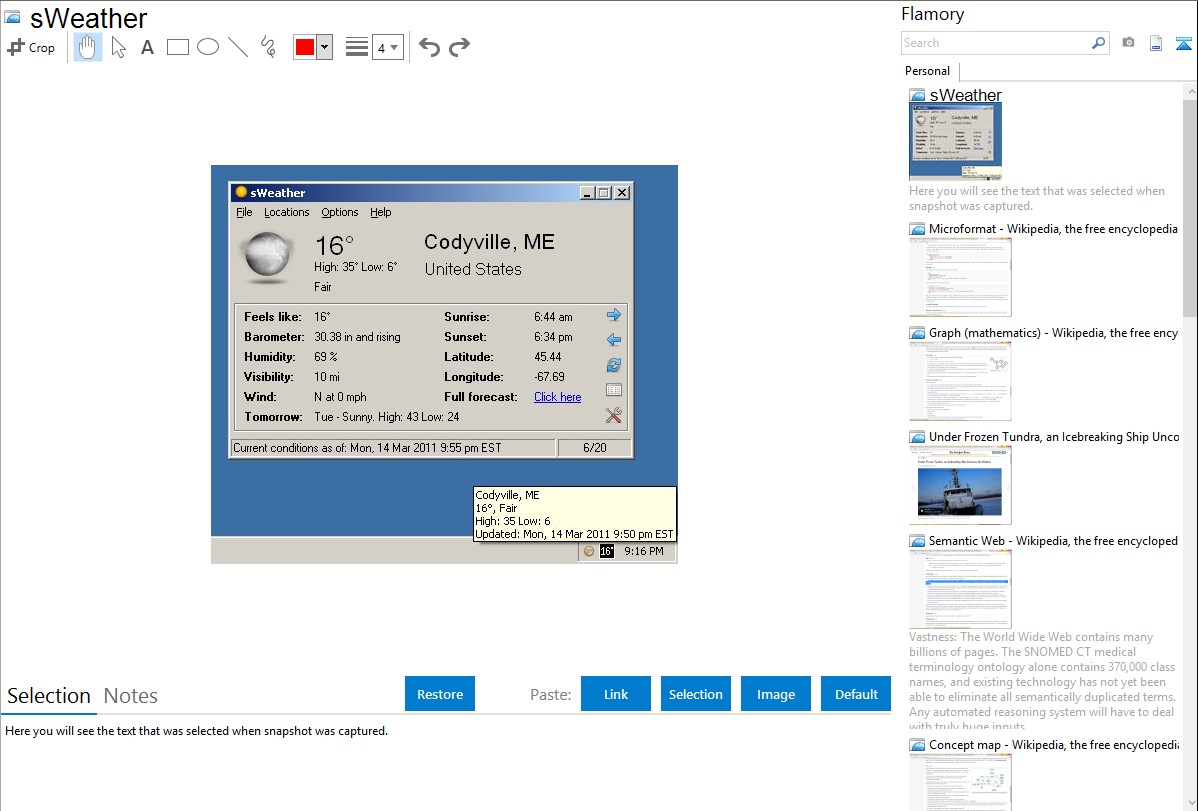Switch to the Personal tab
Viewport: 1198px width, 811px height.
point(928,71)
